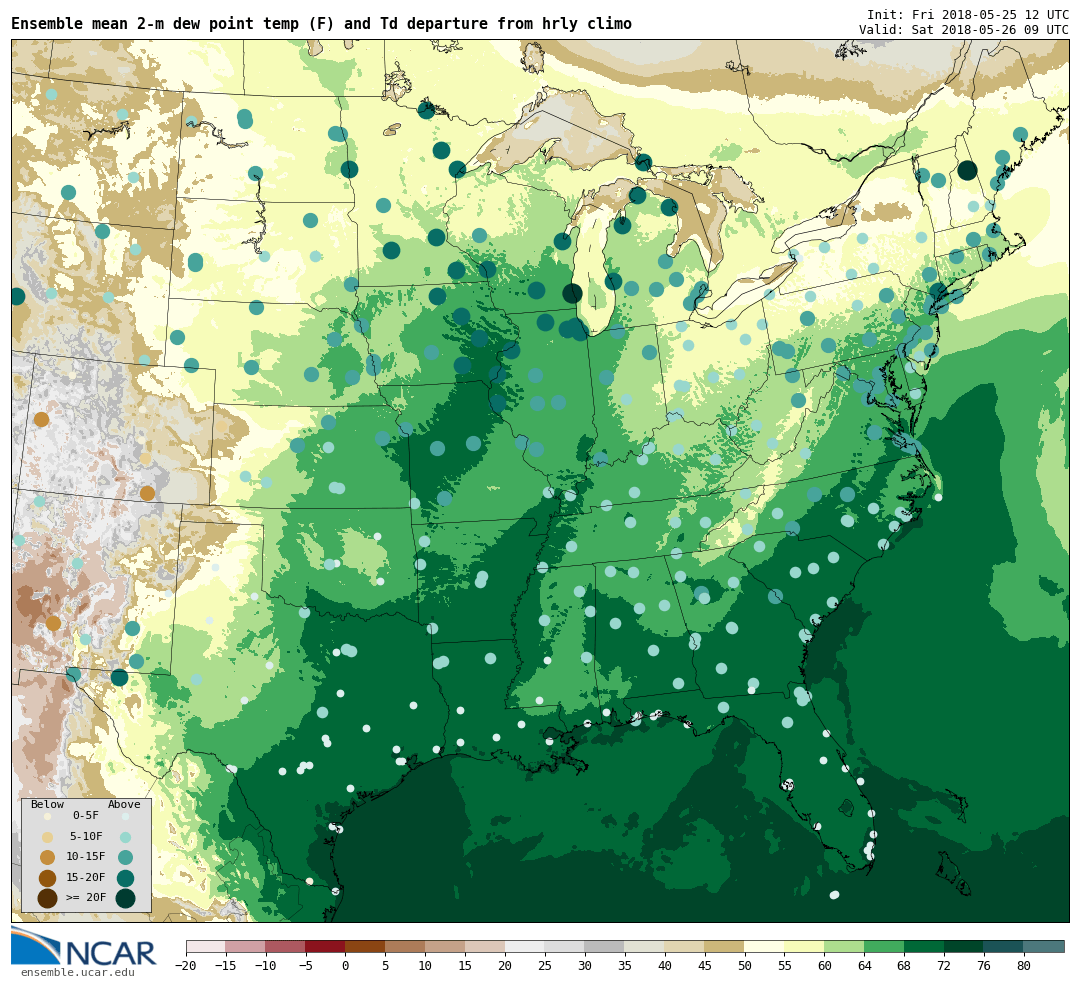Pick the dark green swatch between 68 and 72
Viewport: 1080px width, 985px height.
[x=925, y=946]
